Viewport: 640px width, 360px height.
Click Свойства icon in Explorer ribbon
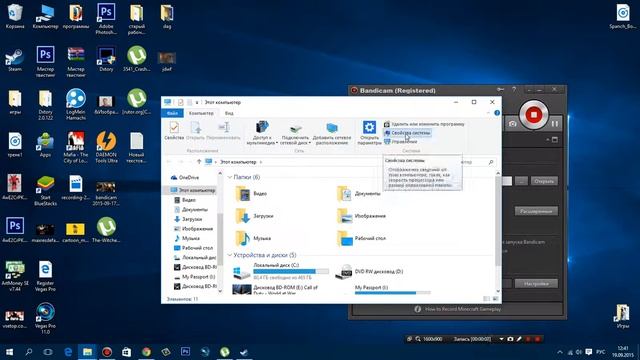click(174, 131)
